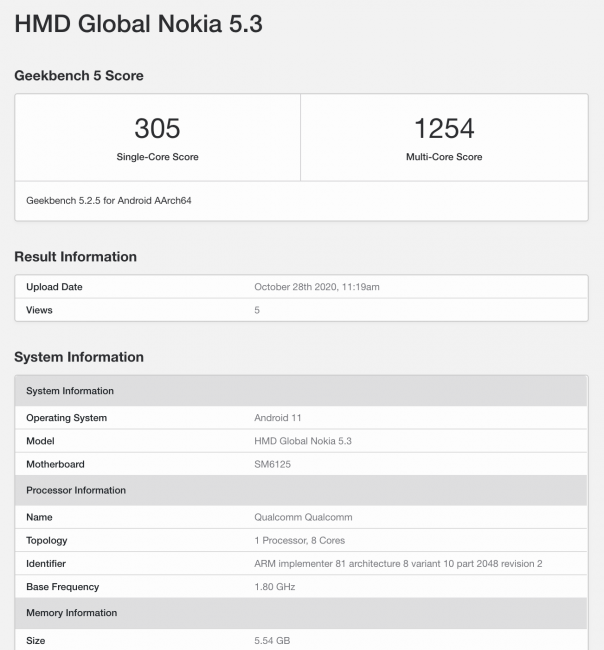The image size is (604, 650).
Task: Click the HMD Global Nokia 5.3 page title
Action: [x=138, y=24]
